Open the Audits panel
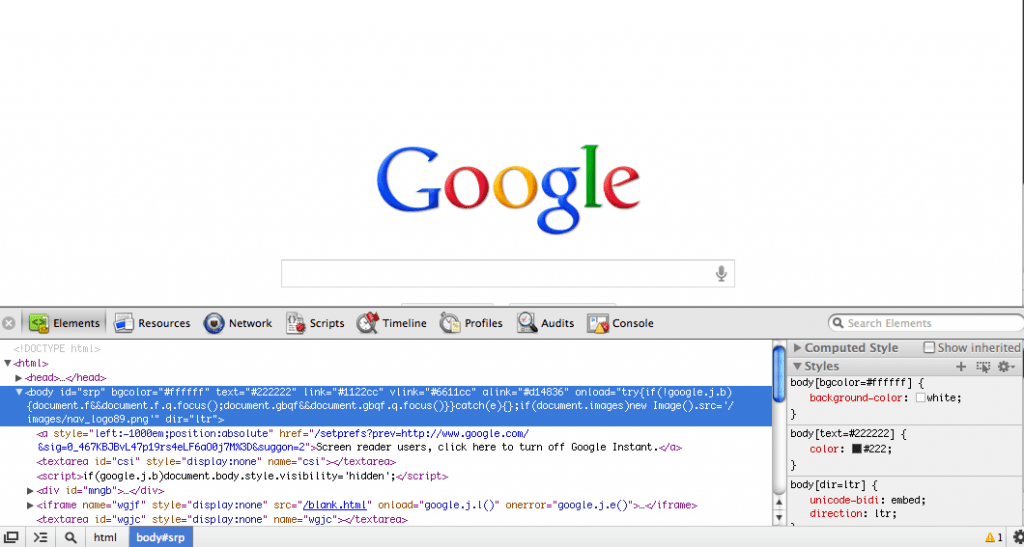This screenshot has height=547, width=1024. click(546, 323)
